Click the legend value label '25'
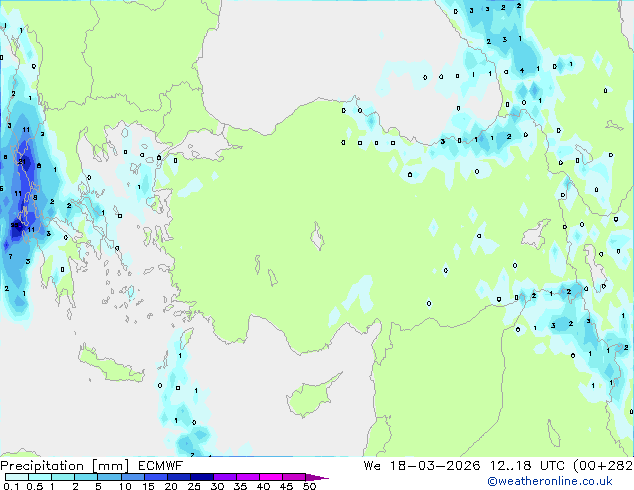The height and width of the screenshot is (490, 634). click(x=194, y=486)
